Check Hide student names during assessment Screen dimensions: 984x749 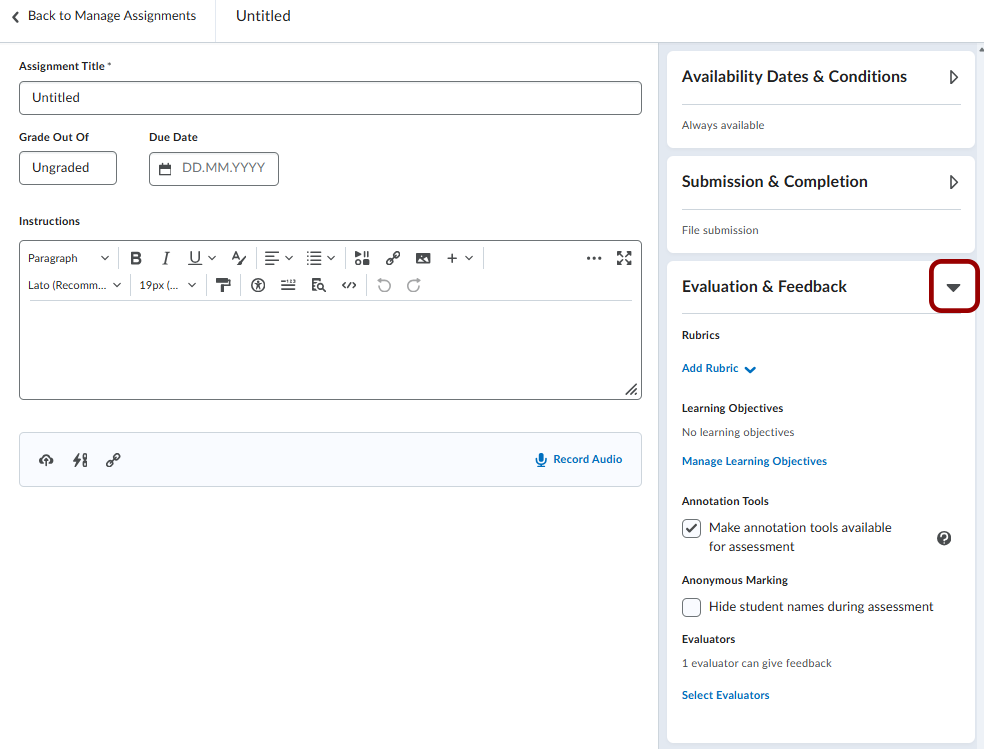point(692,607)
